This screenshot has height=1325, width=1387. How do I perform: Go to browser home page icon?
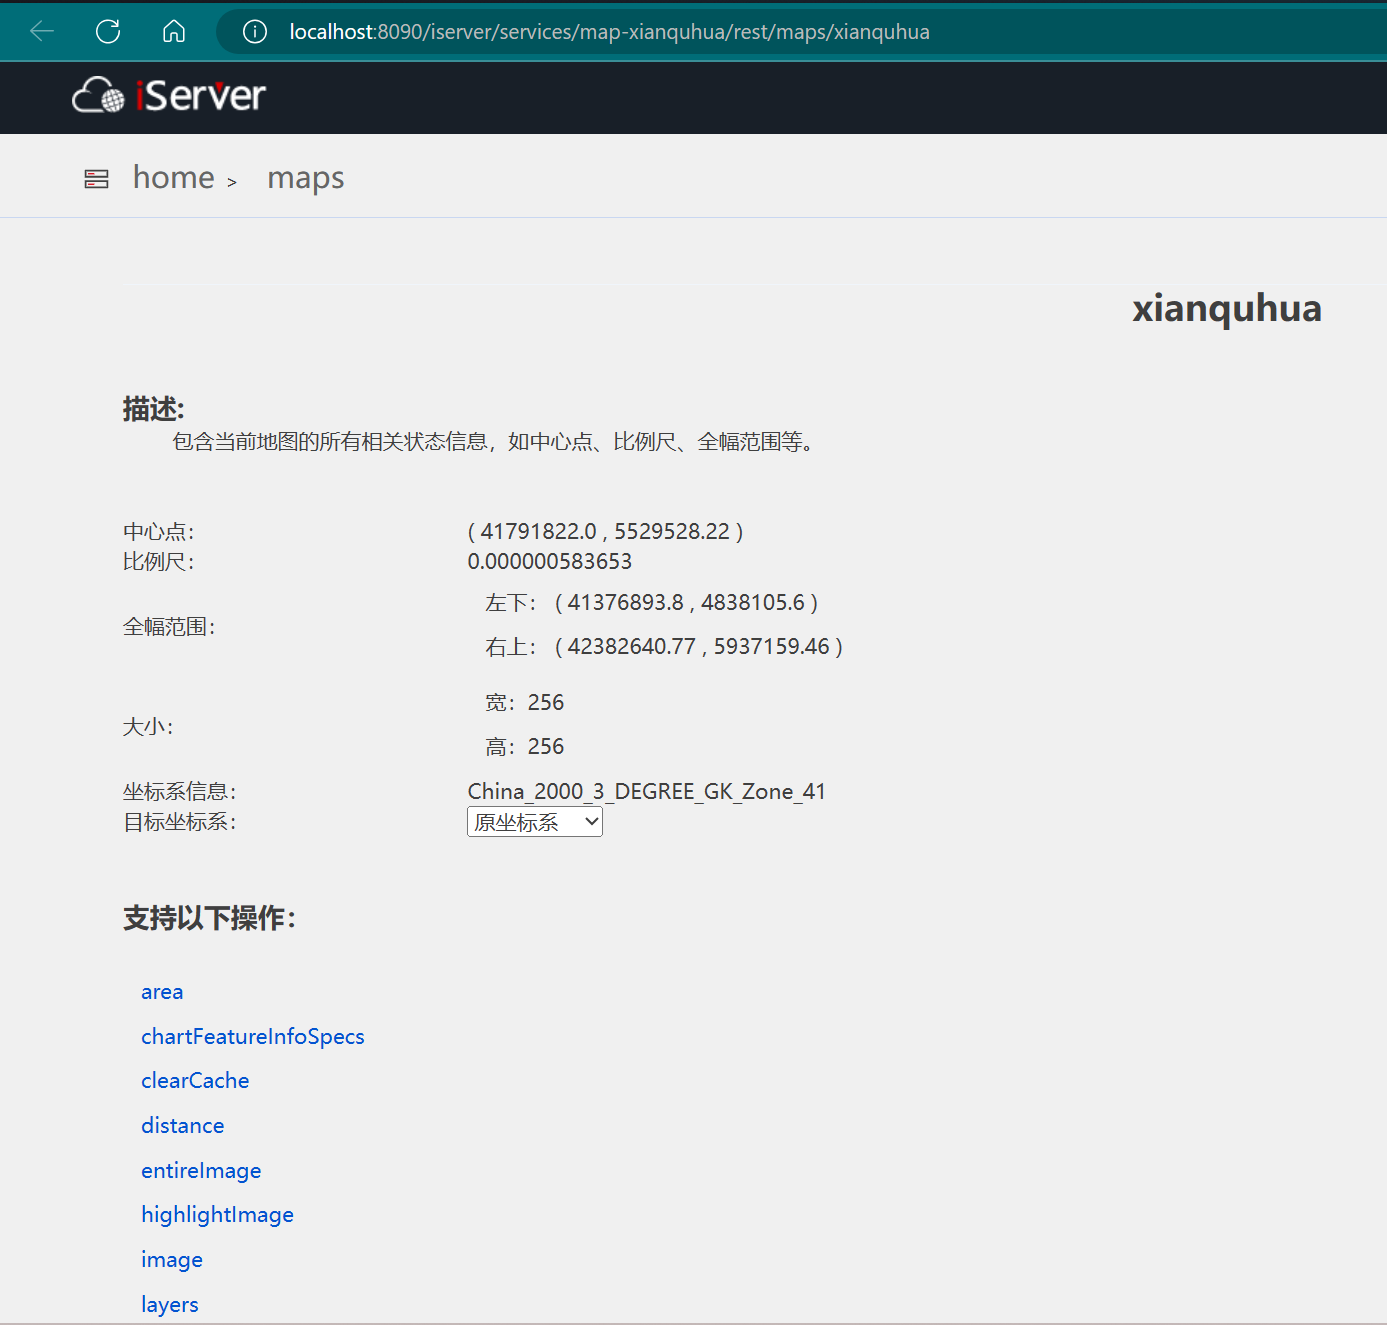174,32
